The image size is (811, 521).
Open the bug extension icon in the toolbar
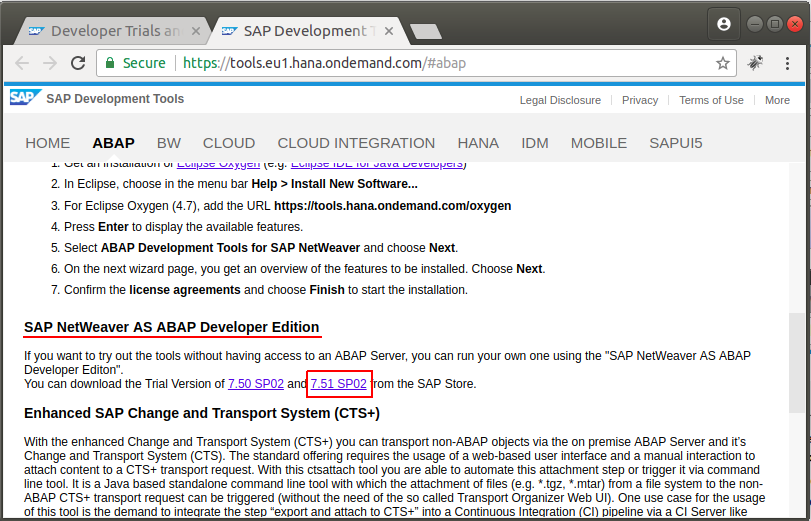coord(755,63)
